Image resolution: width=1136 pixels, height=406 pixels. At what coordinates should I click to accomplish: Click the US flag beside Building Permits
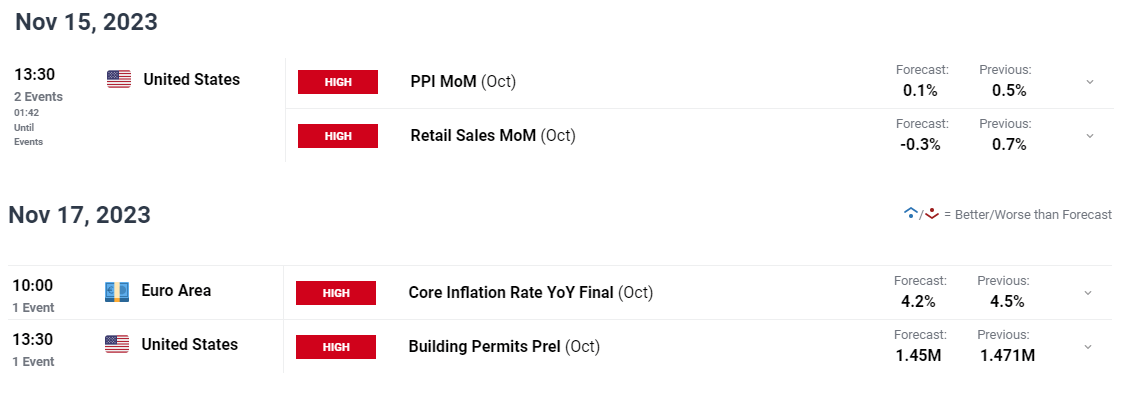[x=117, y=344]
